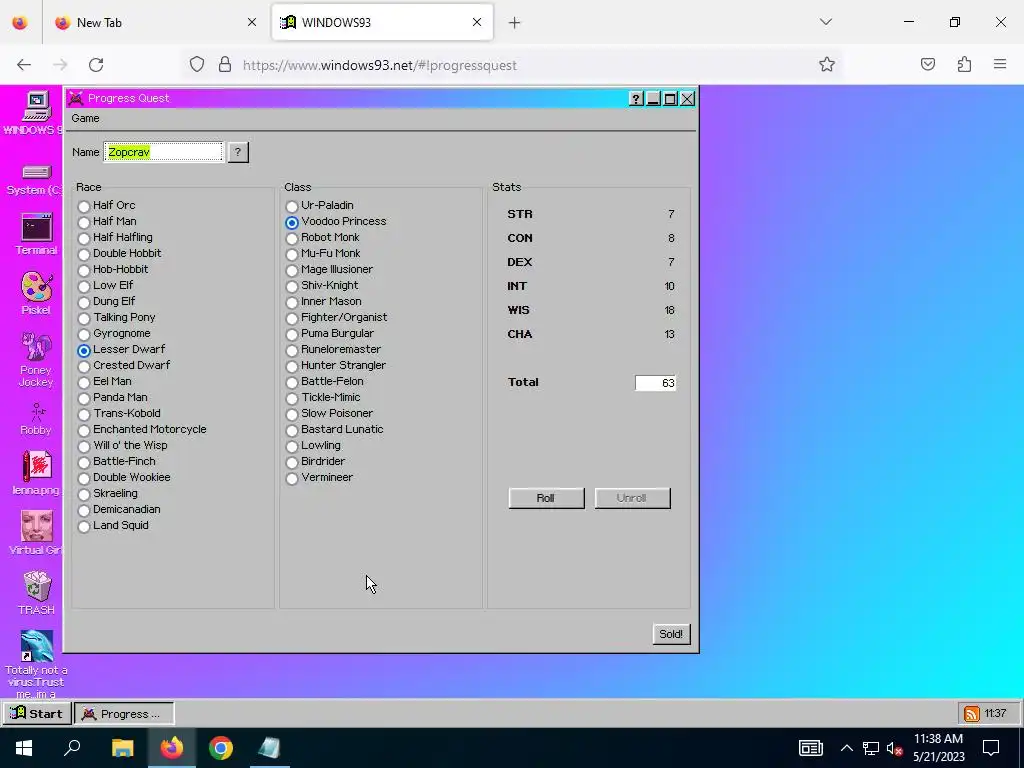The image size is (1024, 768).
Task: Open File Explorer from the Windows taskbar
Action: (122, 748)
